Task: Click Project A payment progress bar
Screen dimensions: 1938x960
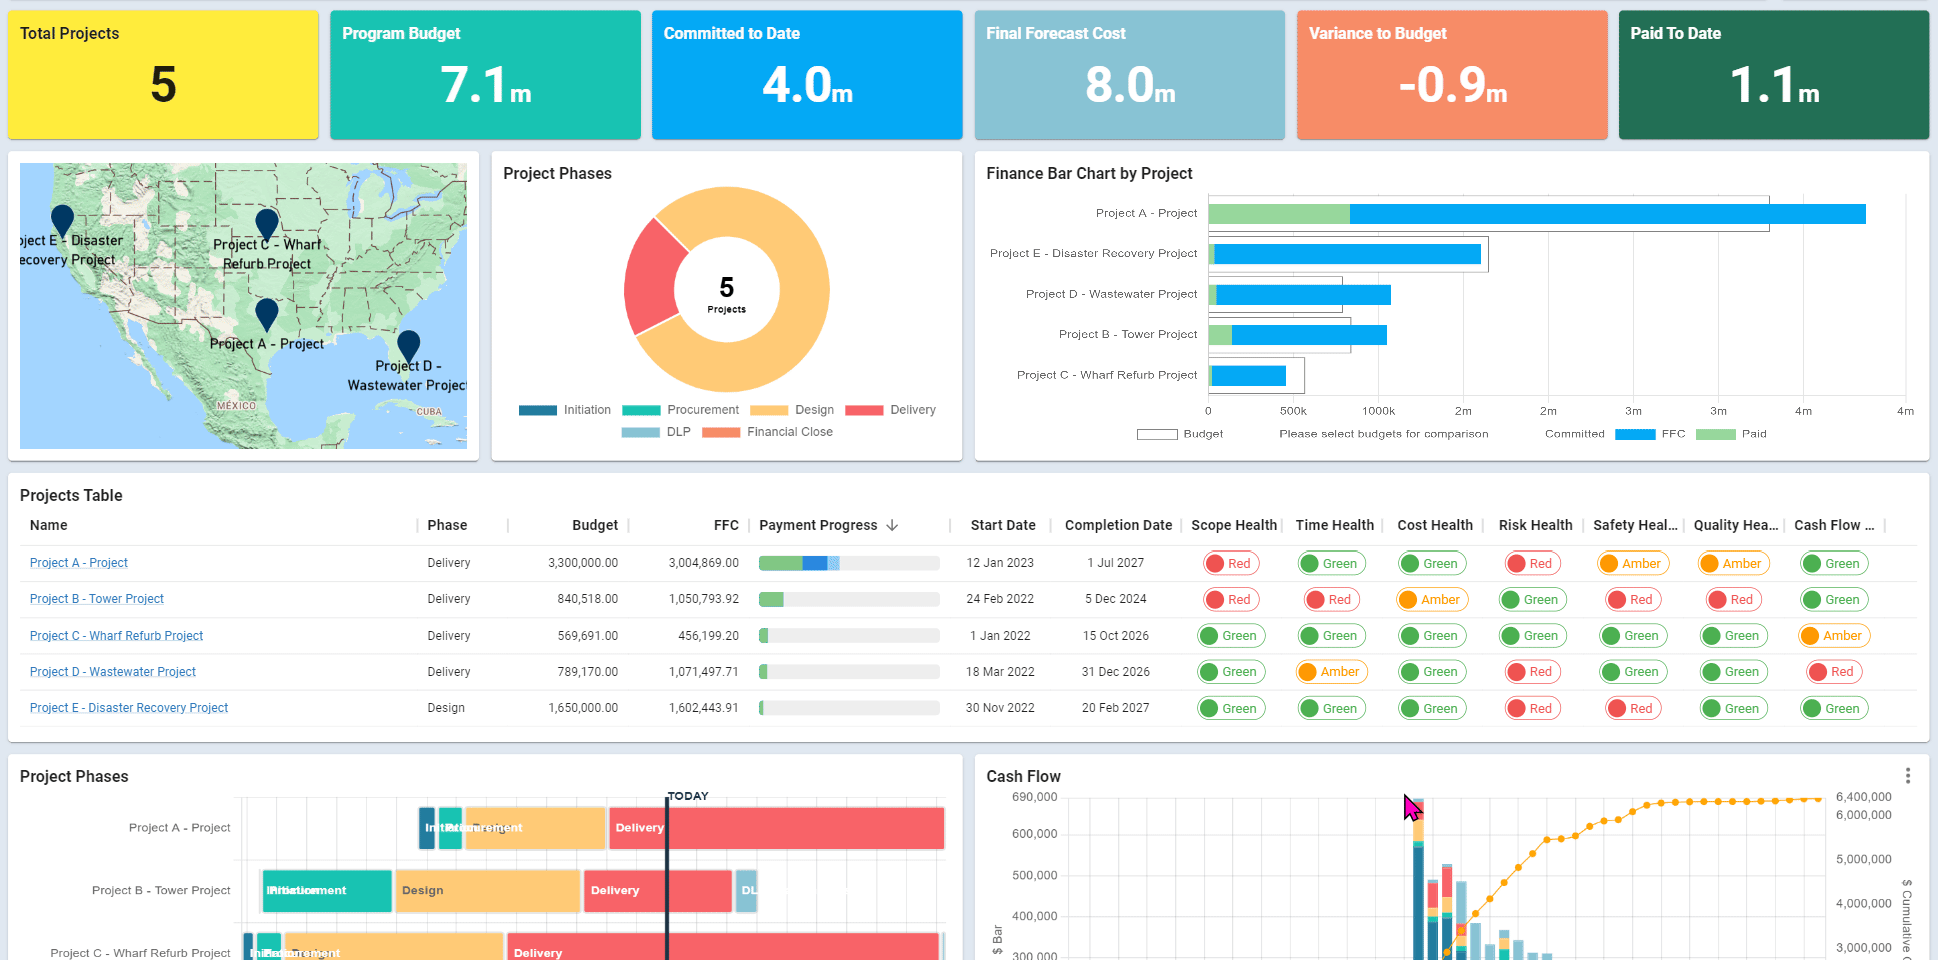Action: click(x=849, y=563)
